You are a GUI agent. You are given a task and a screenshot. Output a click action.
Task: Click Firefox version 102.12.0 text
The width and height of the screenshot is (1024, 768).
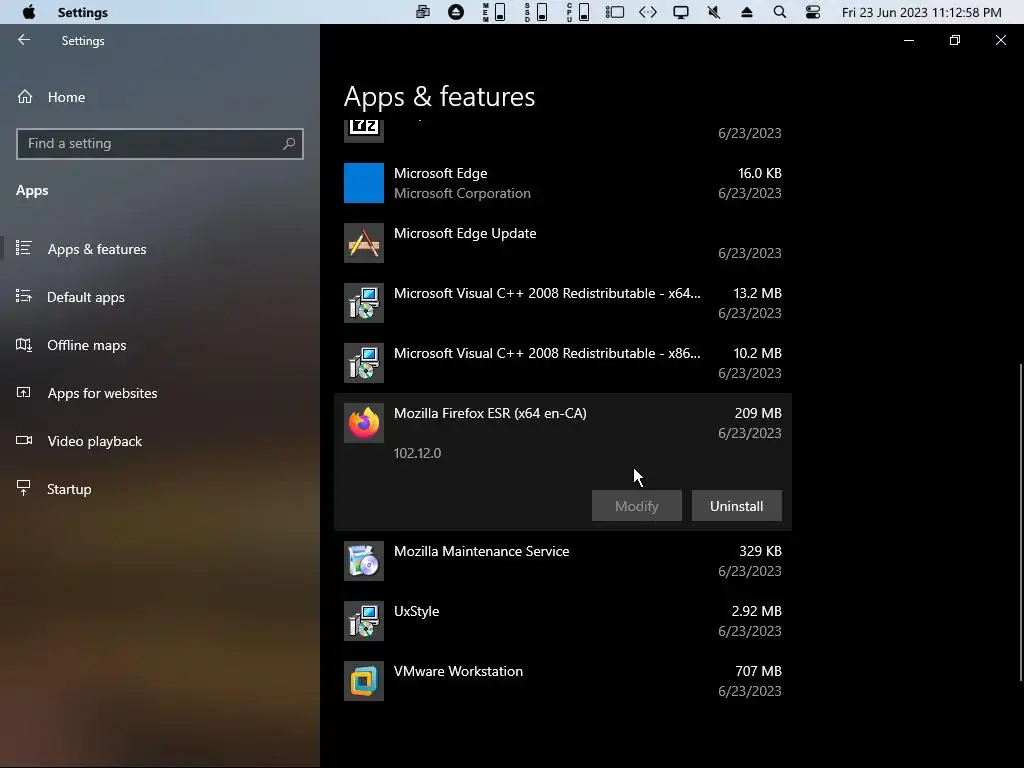pyautogui.click(x=417, y=453)
